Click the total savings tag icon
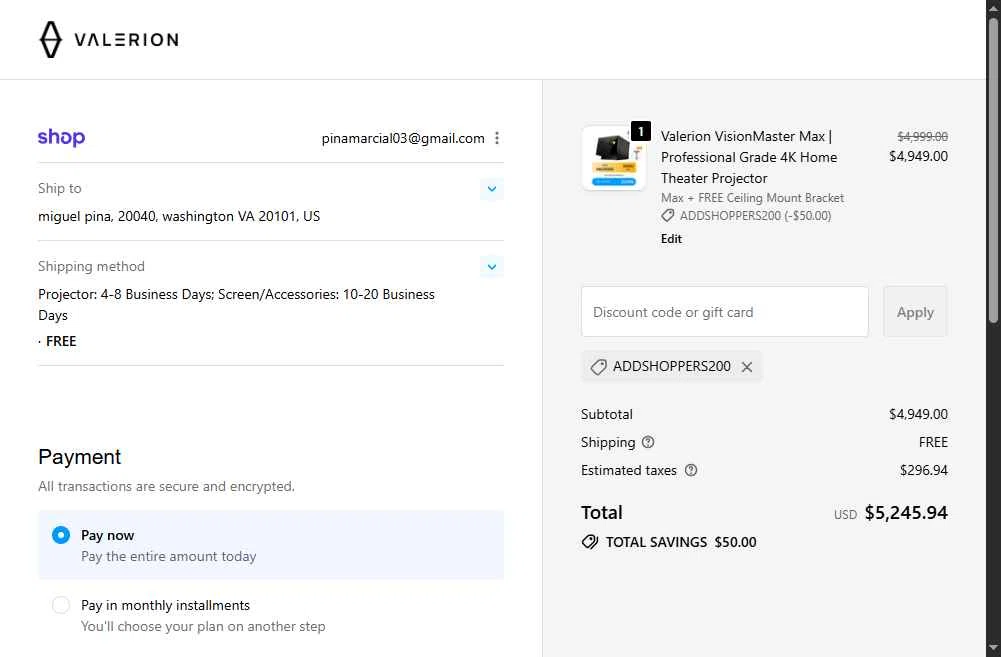 pyautogui.click(x=590, y=542)
